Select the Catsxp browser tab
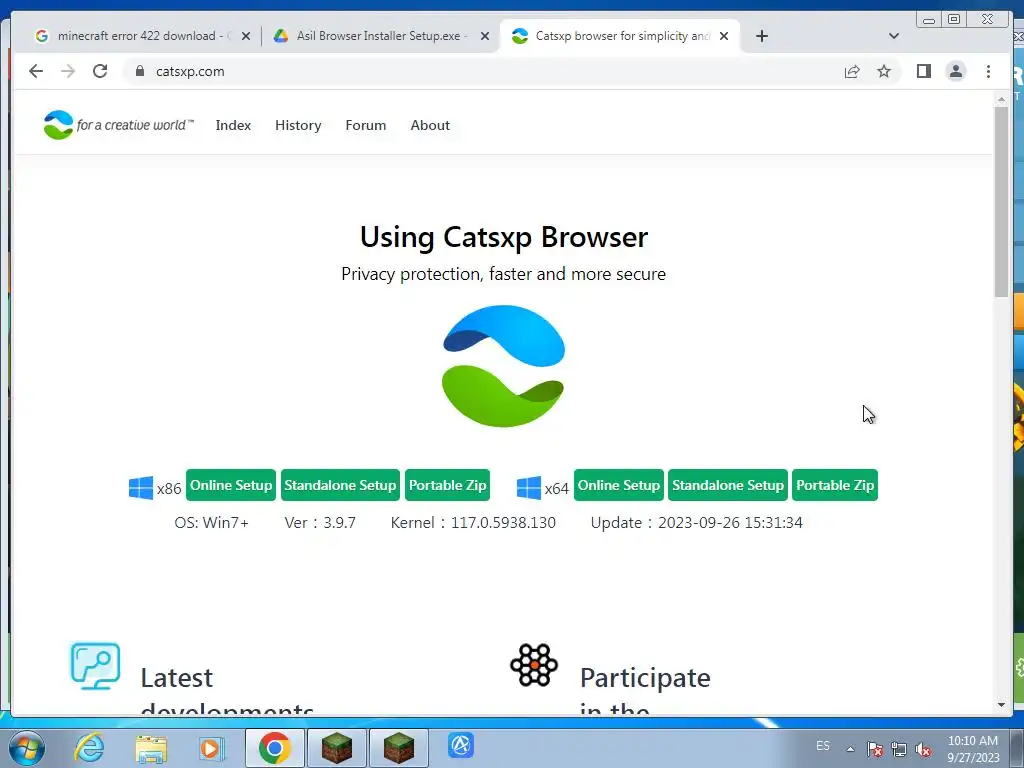This screenshot has height=768, width=1024. tap(620, 36)
